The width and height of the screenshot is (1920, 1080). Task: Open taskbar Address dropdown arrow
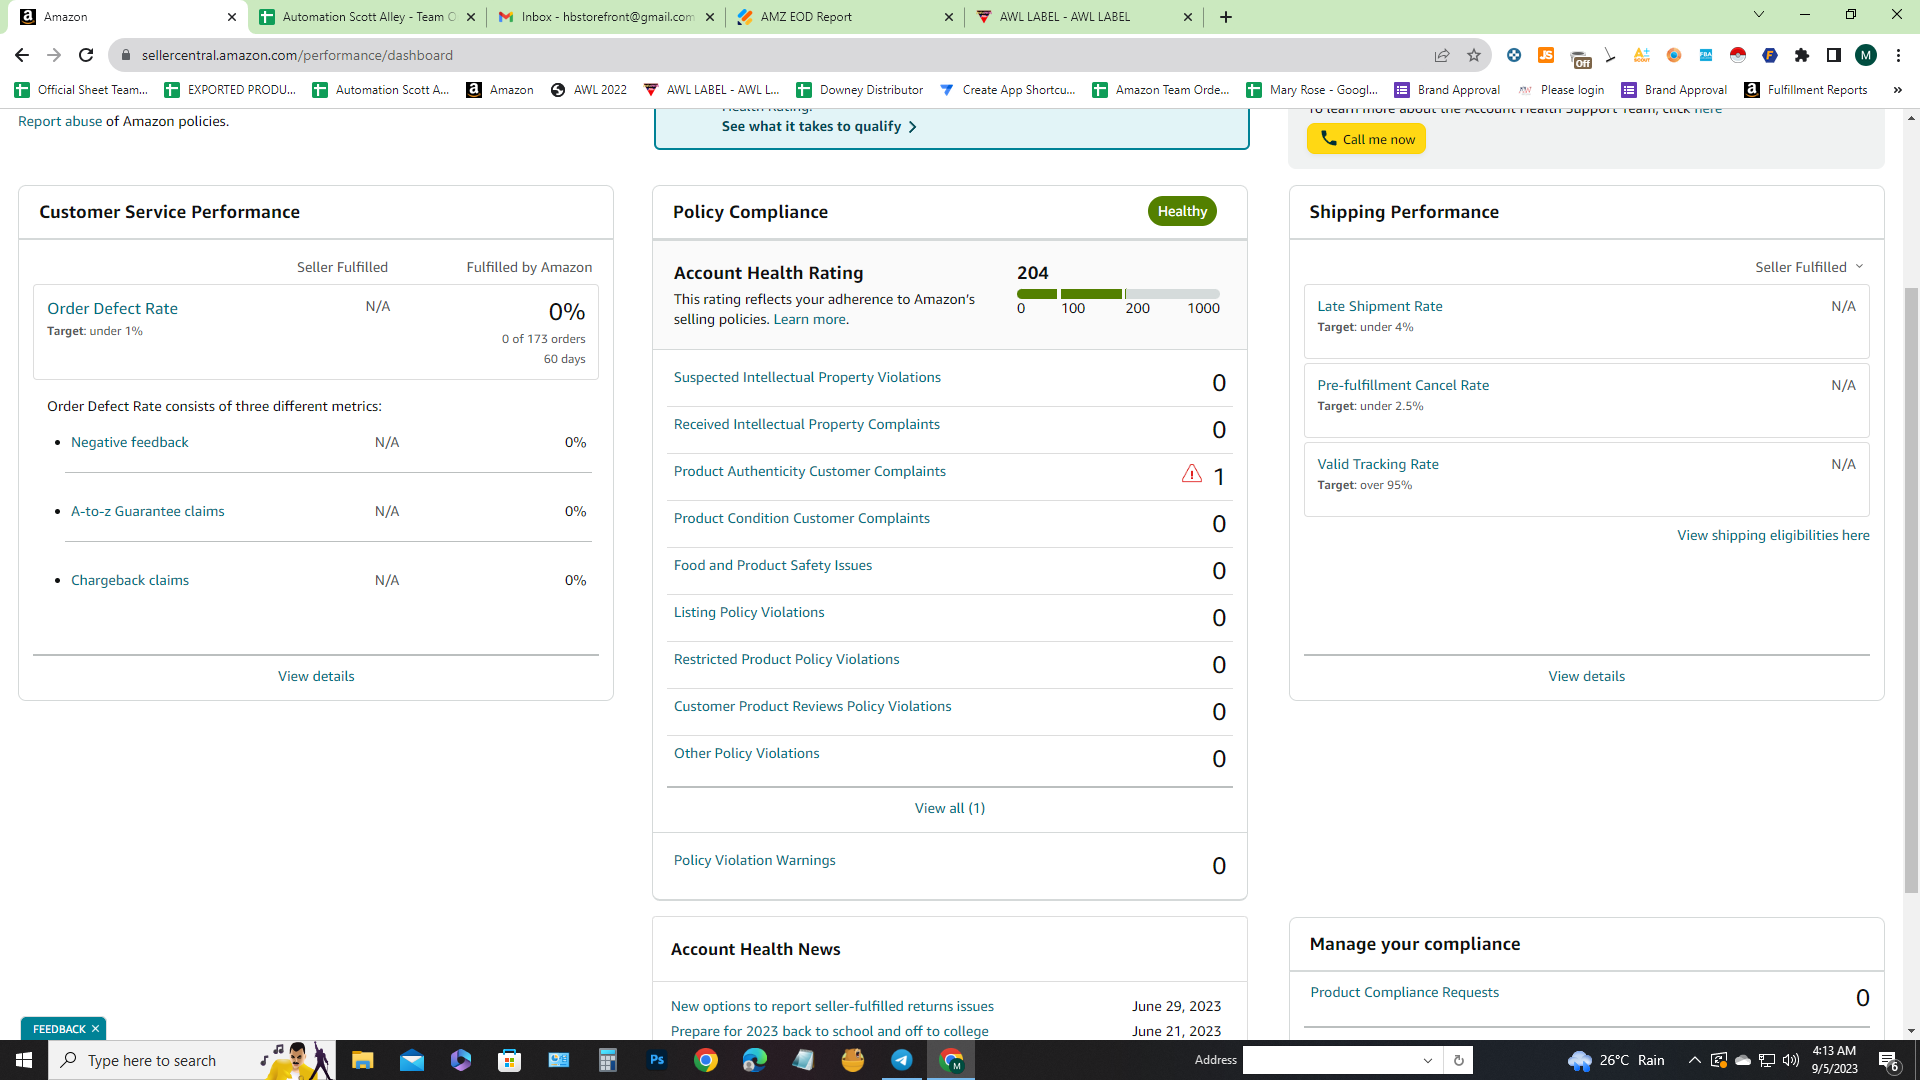pyautogui.click(x=1428, y=1060)
